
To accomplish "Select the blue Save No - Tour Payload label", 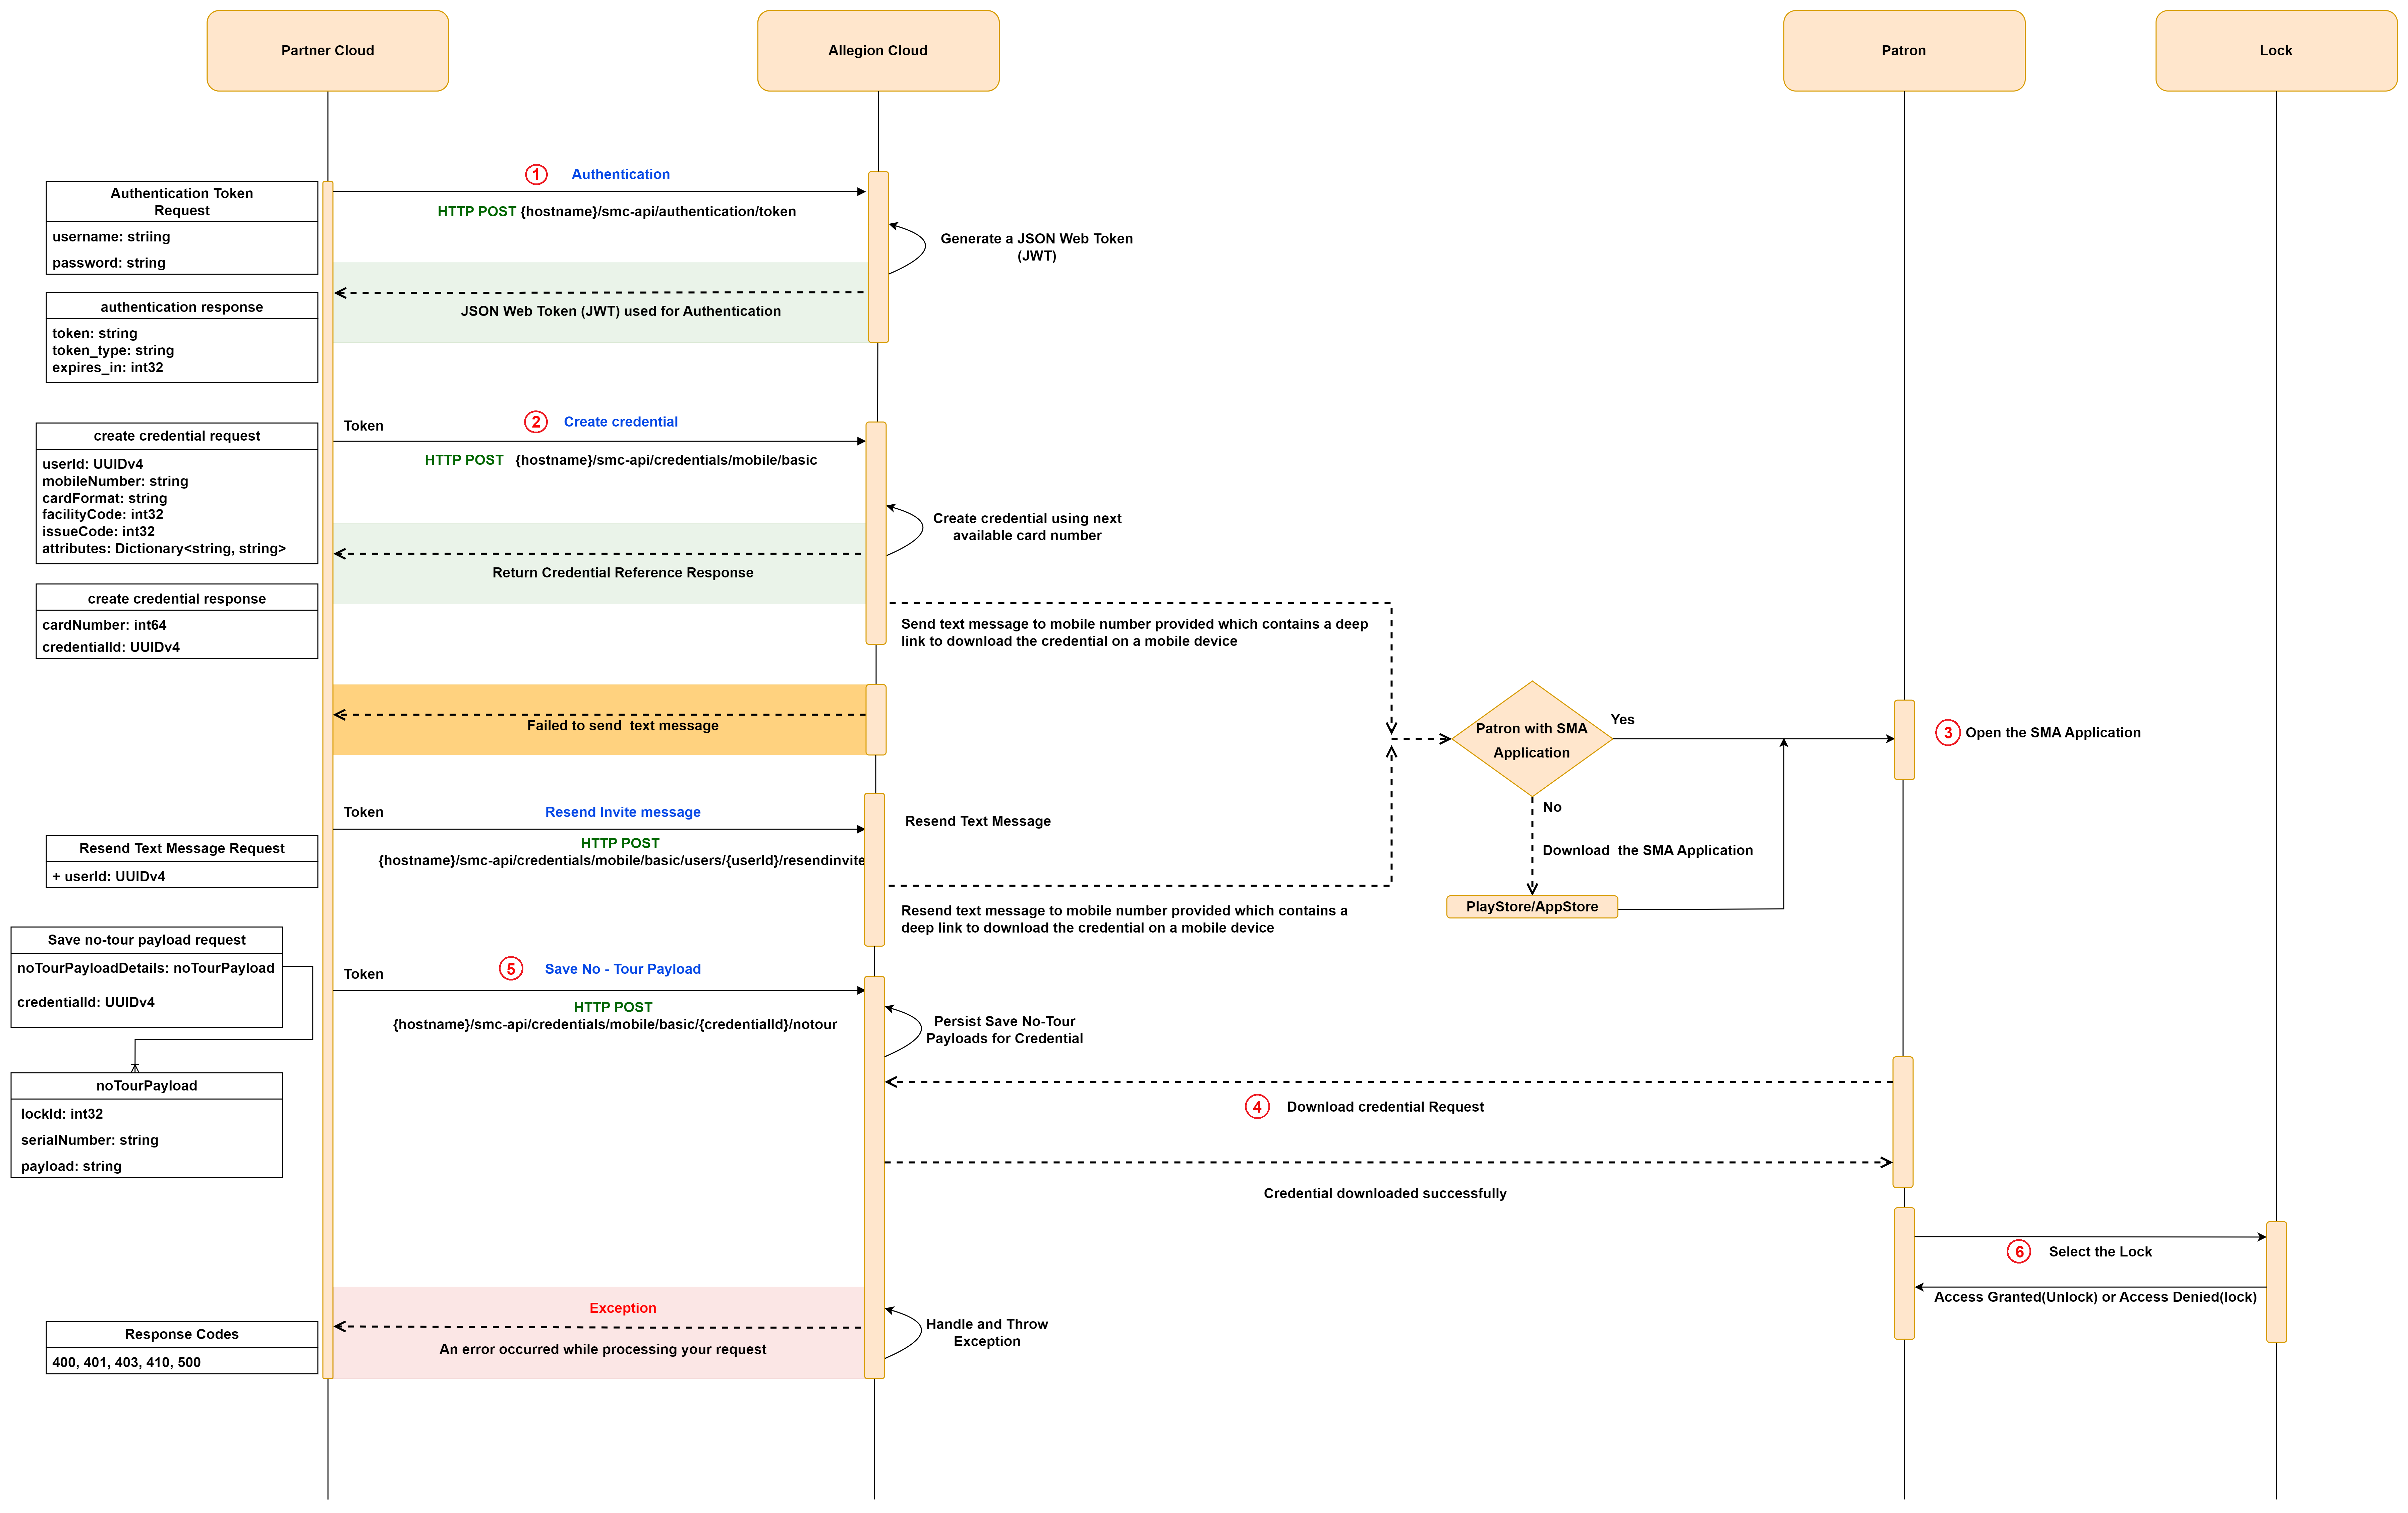I will click(x=623, y=969).
